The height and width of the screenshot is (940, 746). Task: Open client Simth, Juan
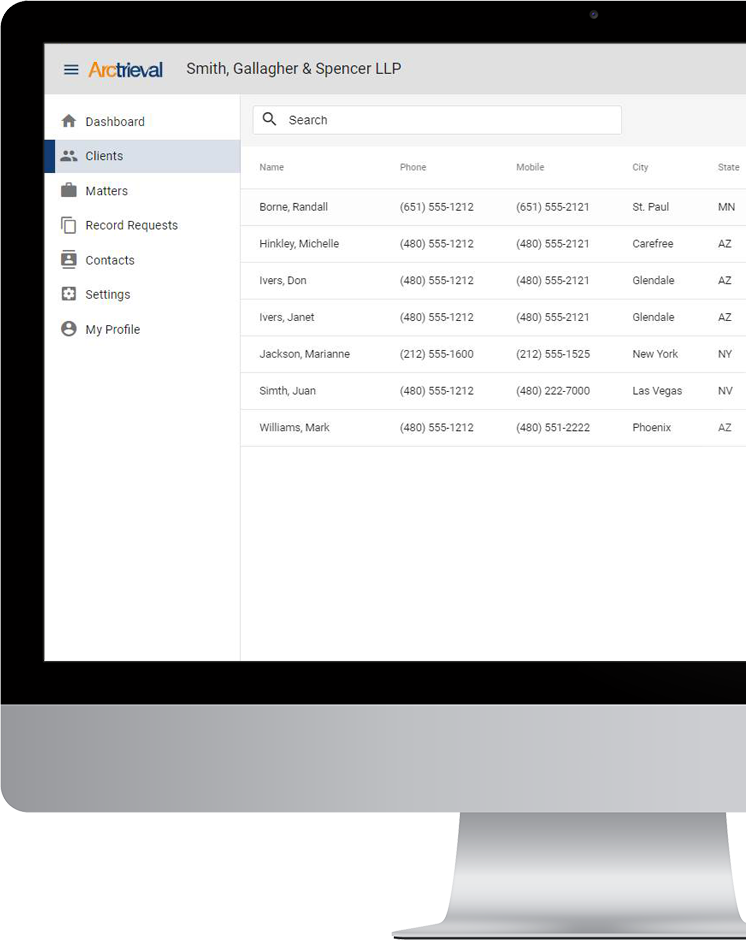pos(287,391)
